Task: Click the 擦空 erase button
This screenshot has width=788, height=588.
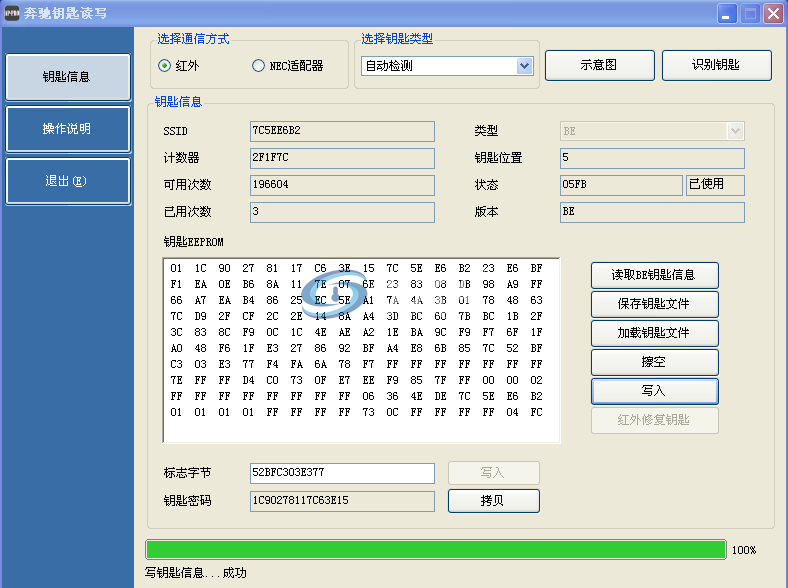Action: tap(654, 362)
